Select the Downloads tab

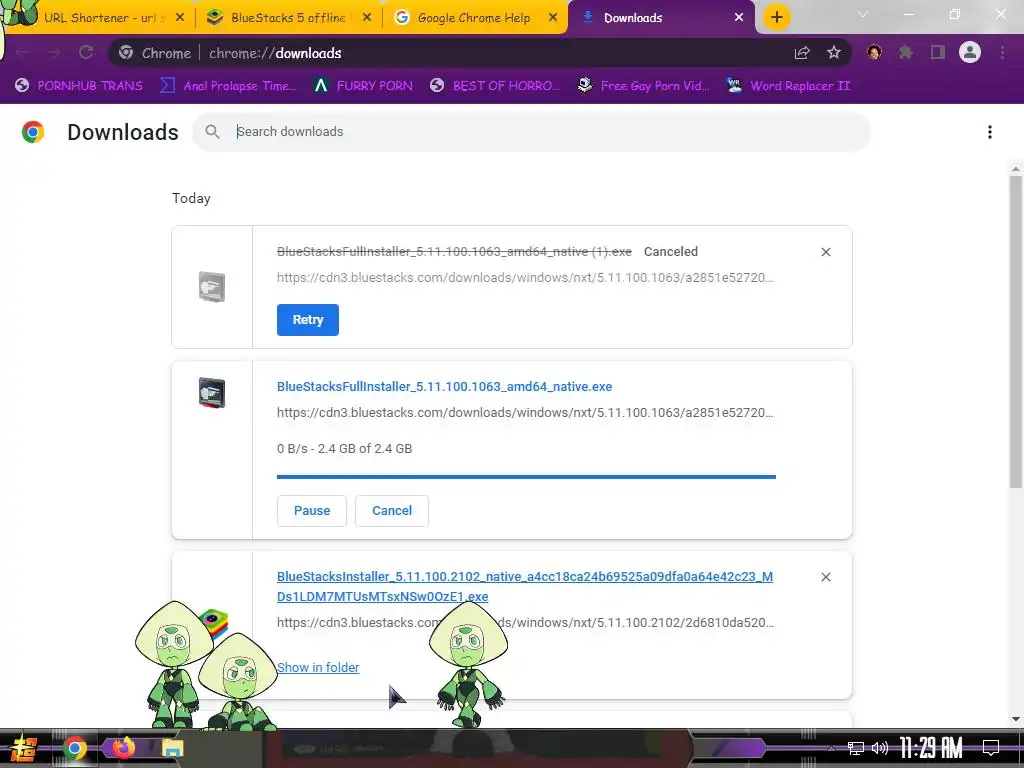point(653,18)
